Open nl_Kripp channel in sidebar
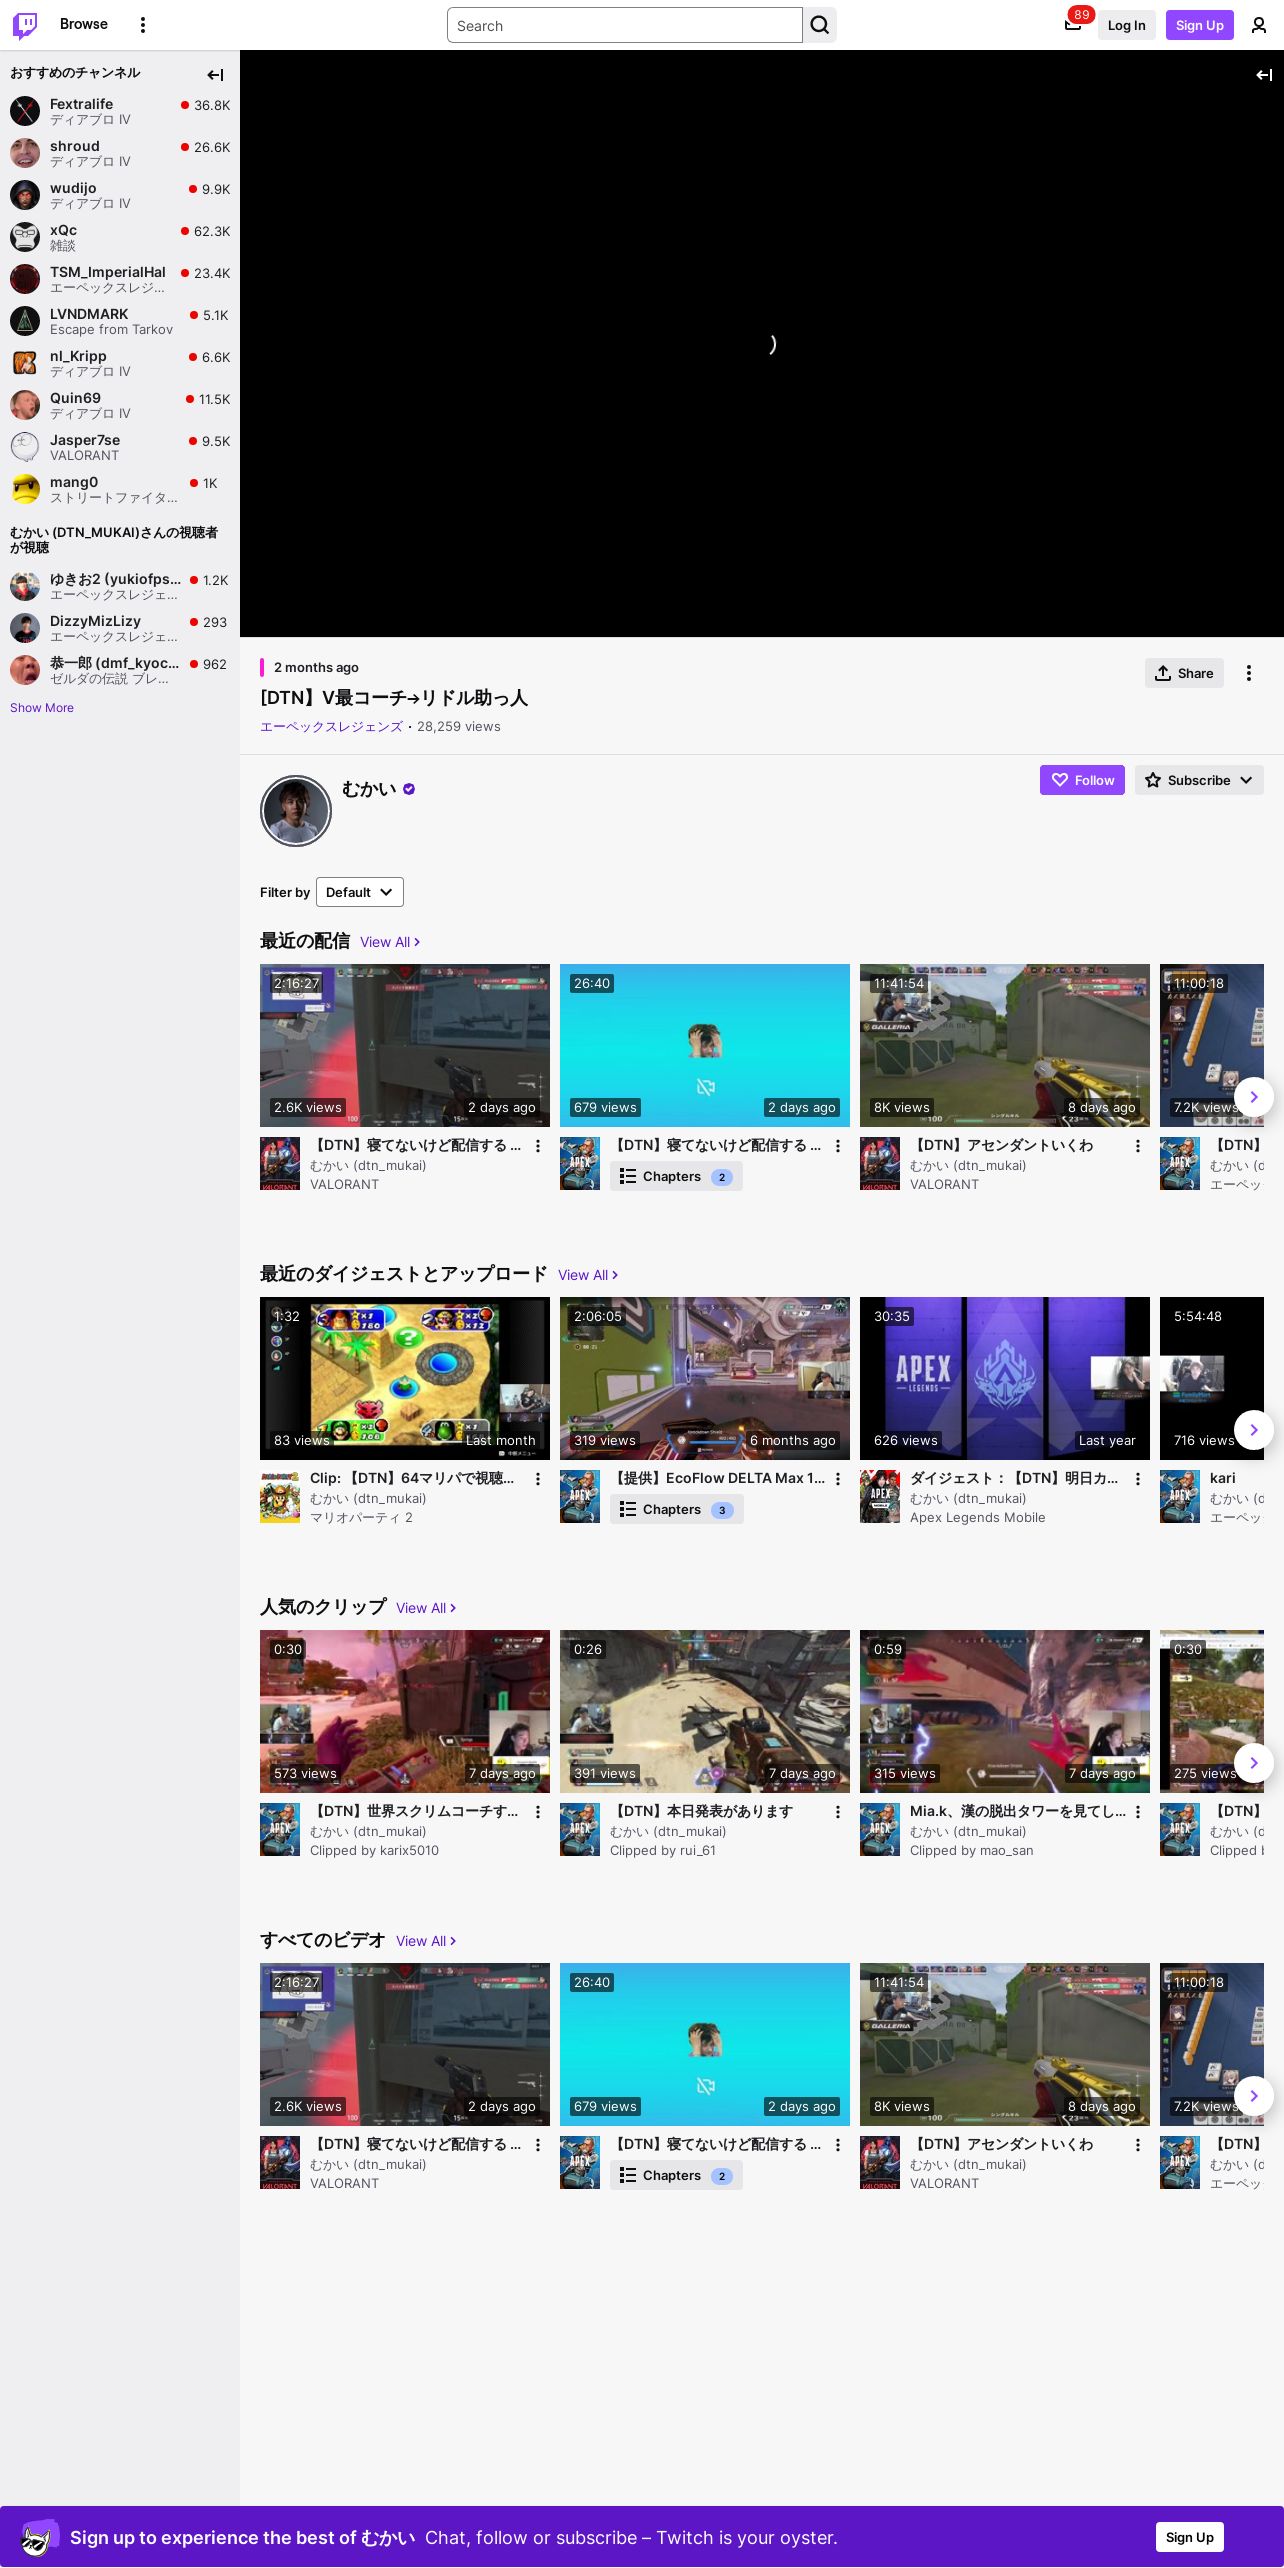Viewport: 1284px width, 2568px height. (120, 363)
